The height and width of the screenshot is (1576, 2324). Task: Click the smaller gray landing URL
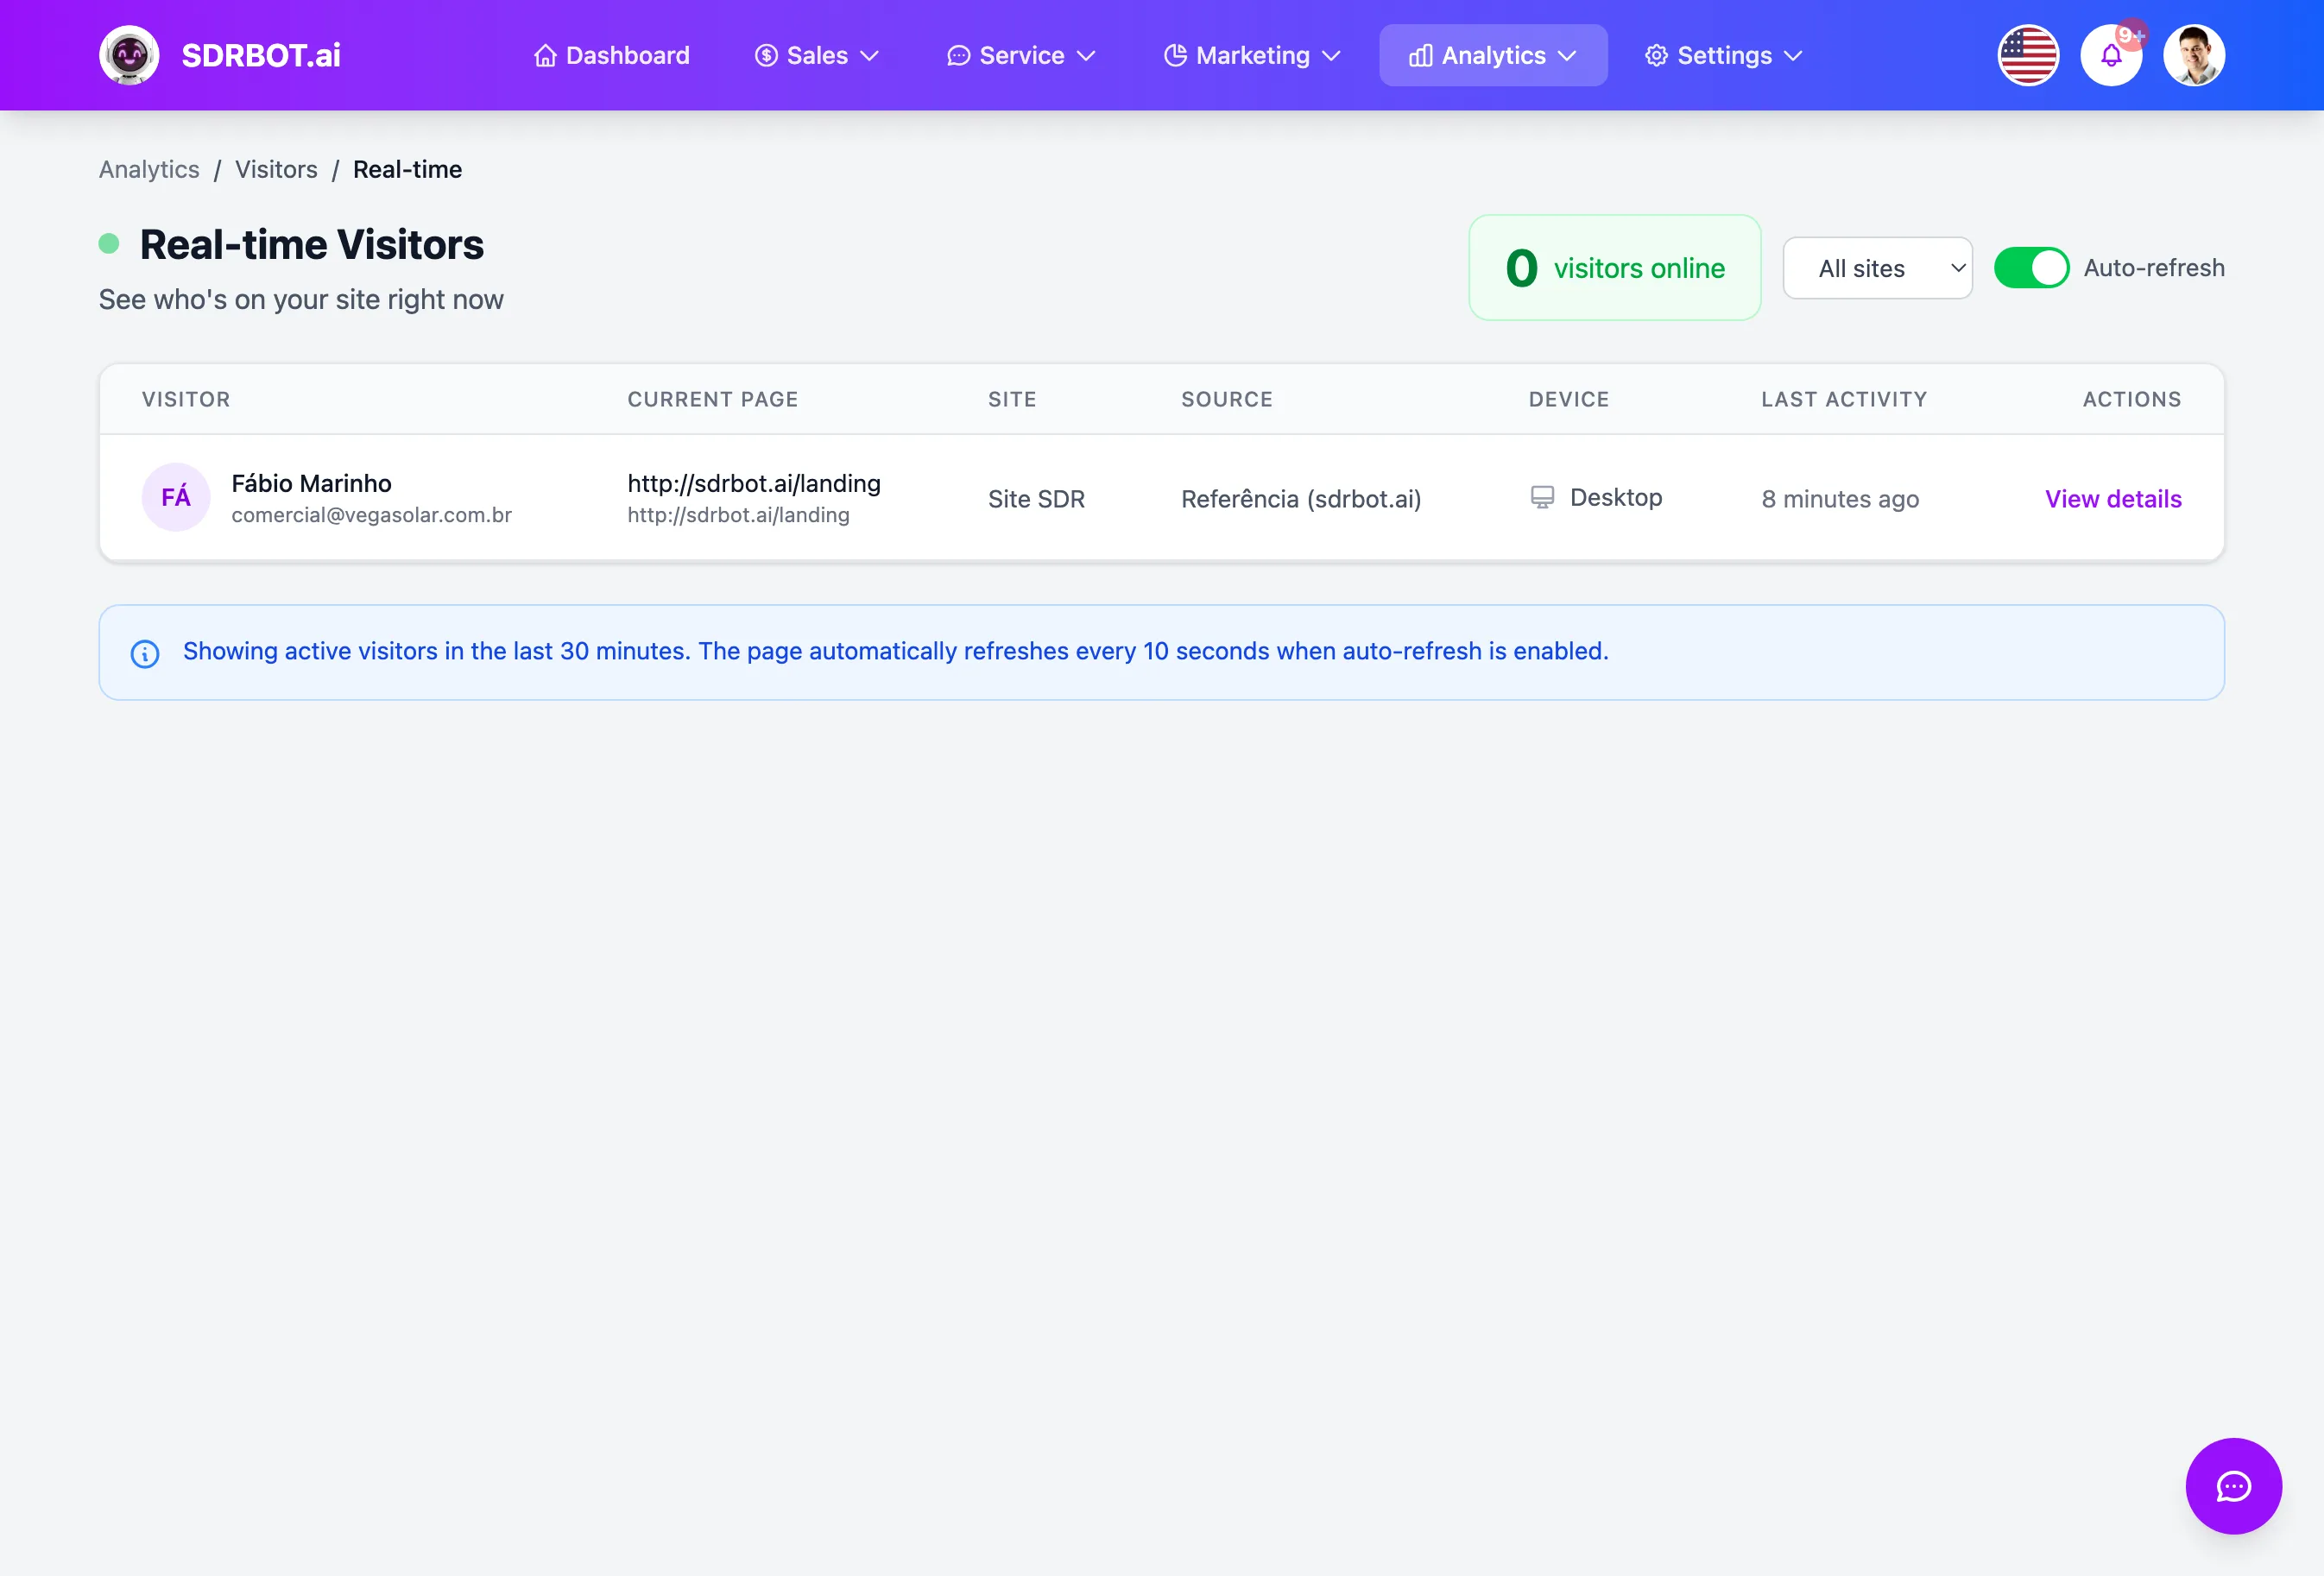[738, 515]
